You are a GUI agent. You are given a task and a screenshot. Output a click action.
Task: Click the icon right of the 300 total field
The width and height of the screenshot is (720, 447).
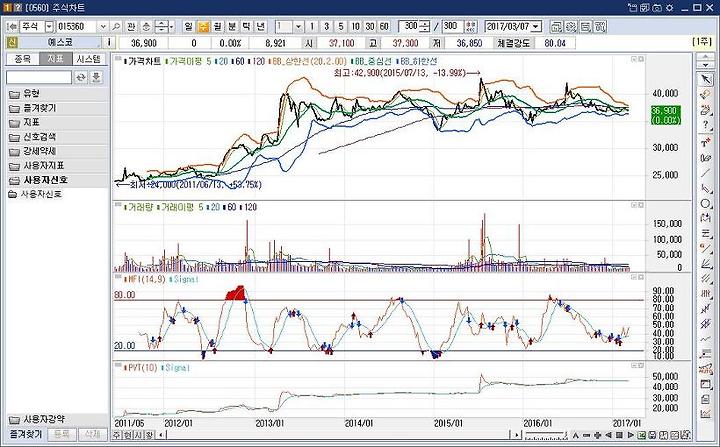(x=471, y=26)
